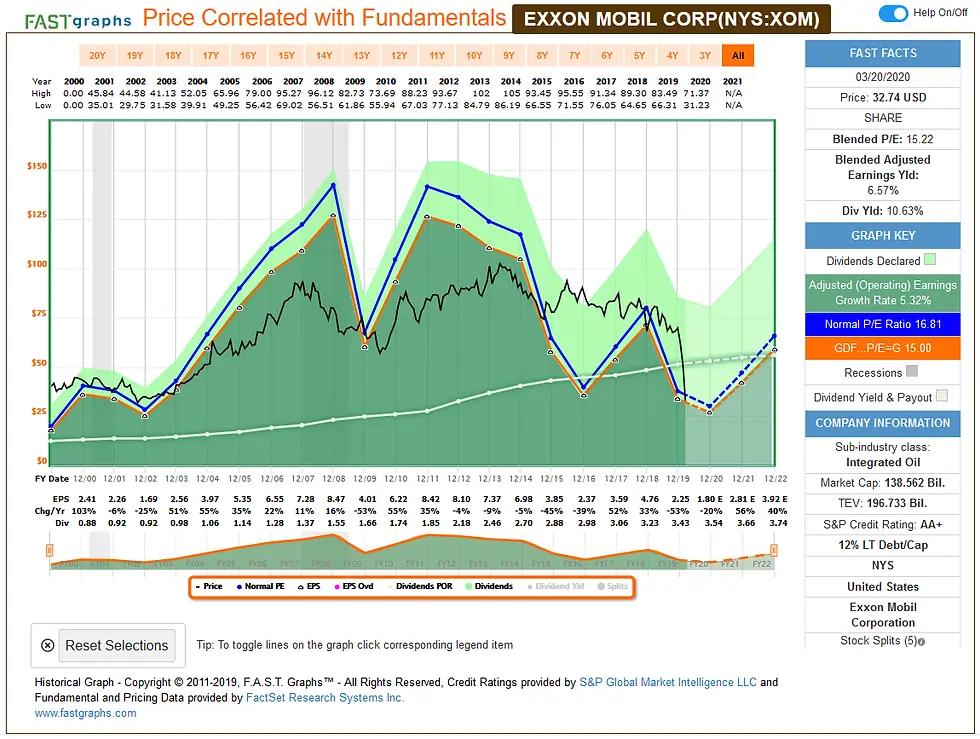The height and width of the screenshot is (739, 980).
Task: Select the 20Y time range tab
Action: pos(97,56)
